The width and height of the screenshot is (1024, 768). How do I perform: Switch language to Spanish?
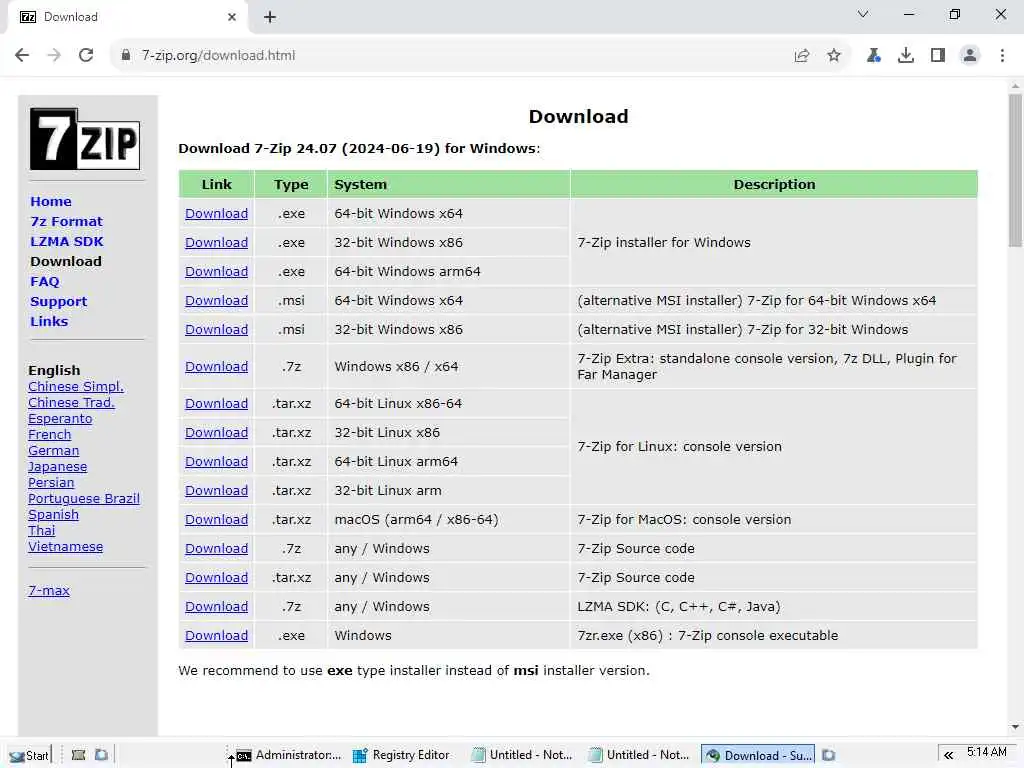click(54, 515)
